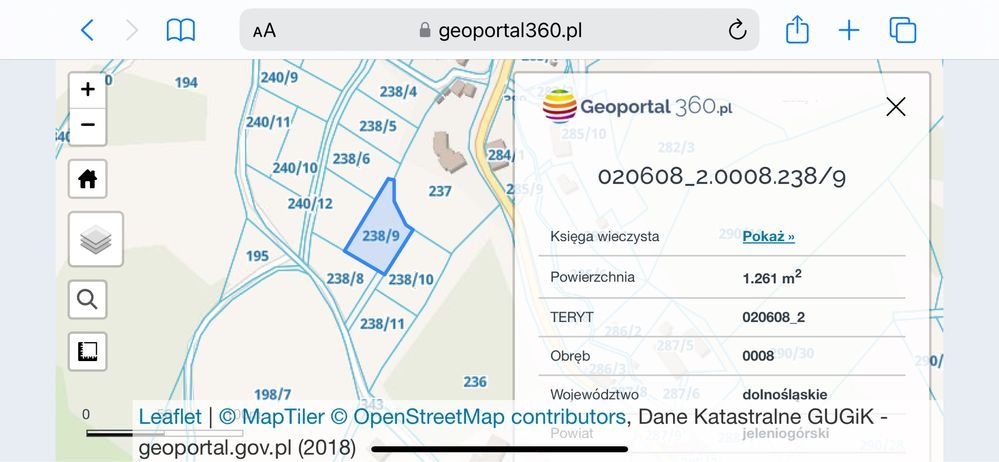999x462 pixels.
Task: Select parcel 238/4 on map
Action: (x=398, y=92)
